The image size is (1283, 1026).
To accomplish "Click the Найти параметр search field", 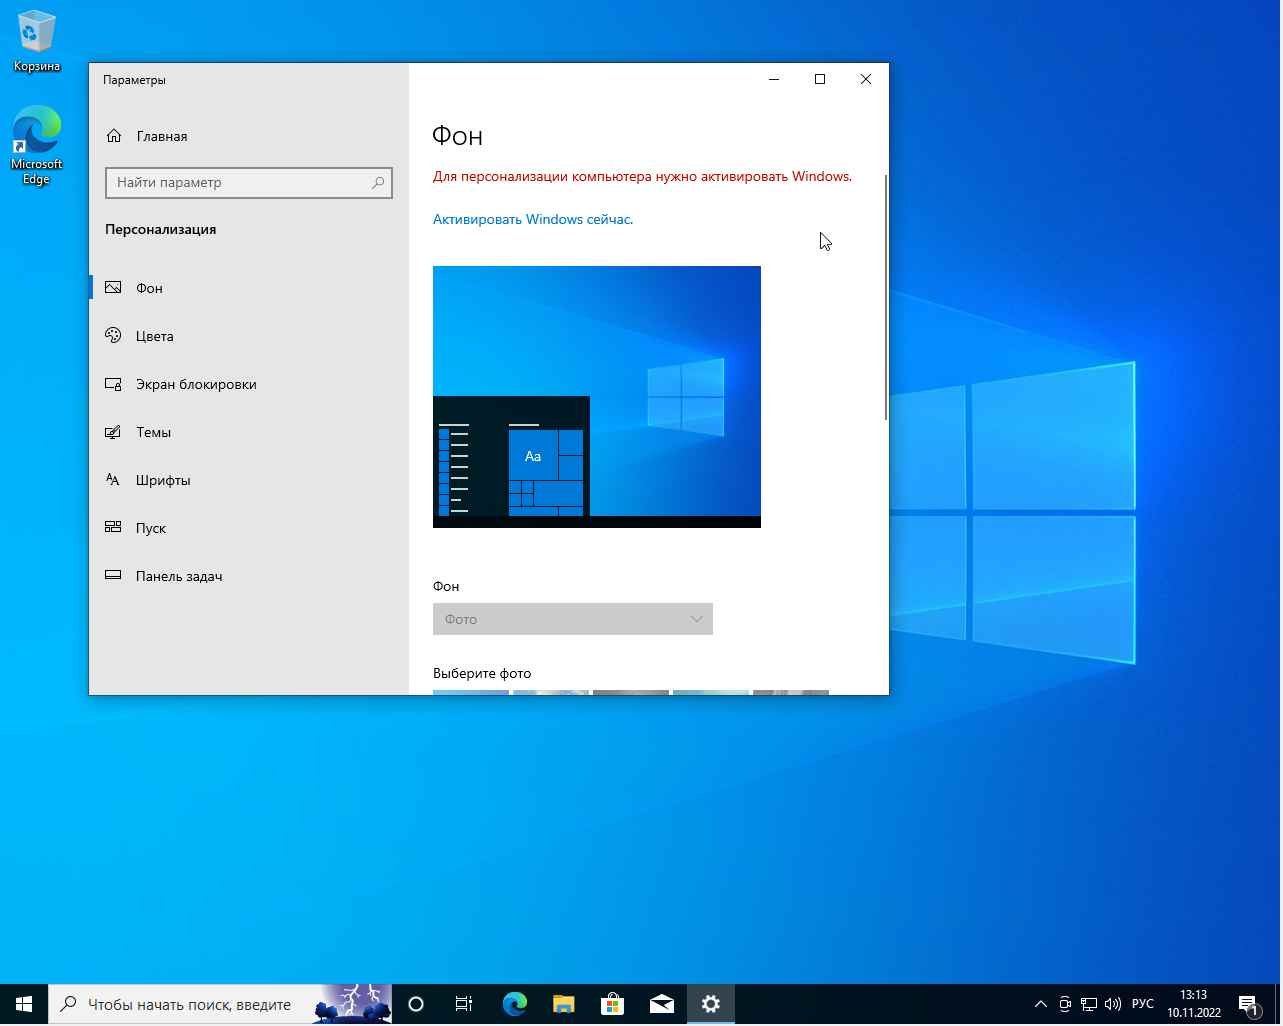I will point(248,183).
